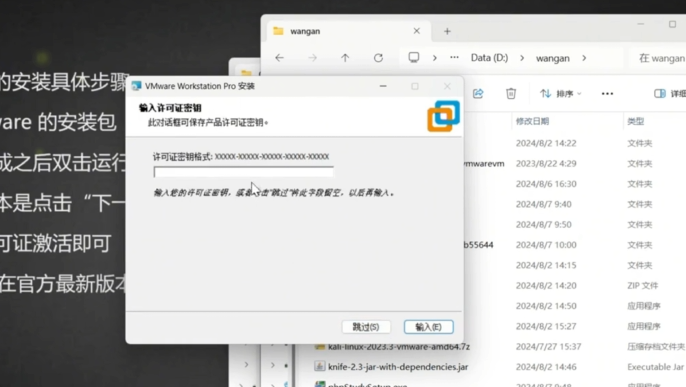This screenshot has width=686, height=387.
Task: Click the address bar ellipsis for hidden path
Action: (x=454, y=58)
